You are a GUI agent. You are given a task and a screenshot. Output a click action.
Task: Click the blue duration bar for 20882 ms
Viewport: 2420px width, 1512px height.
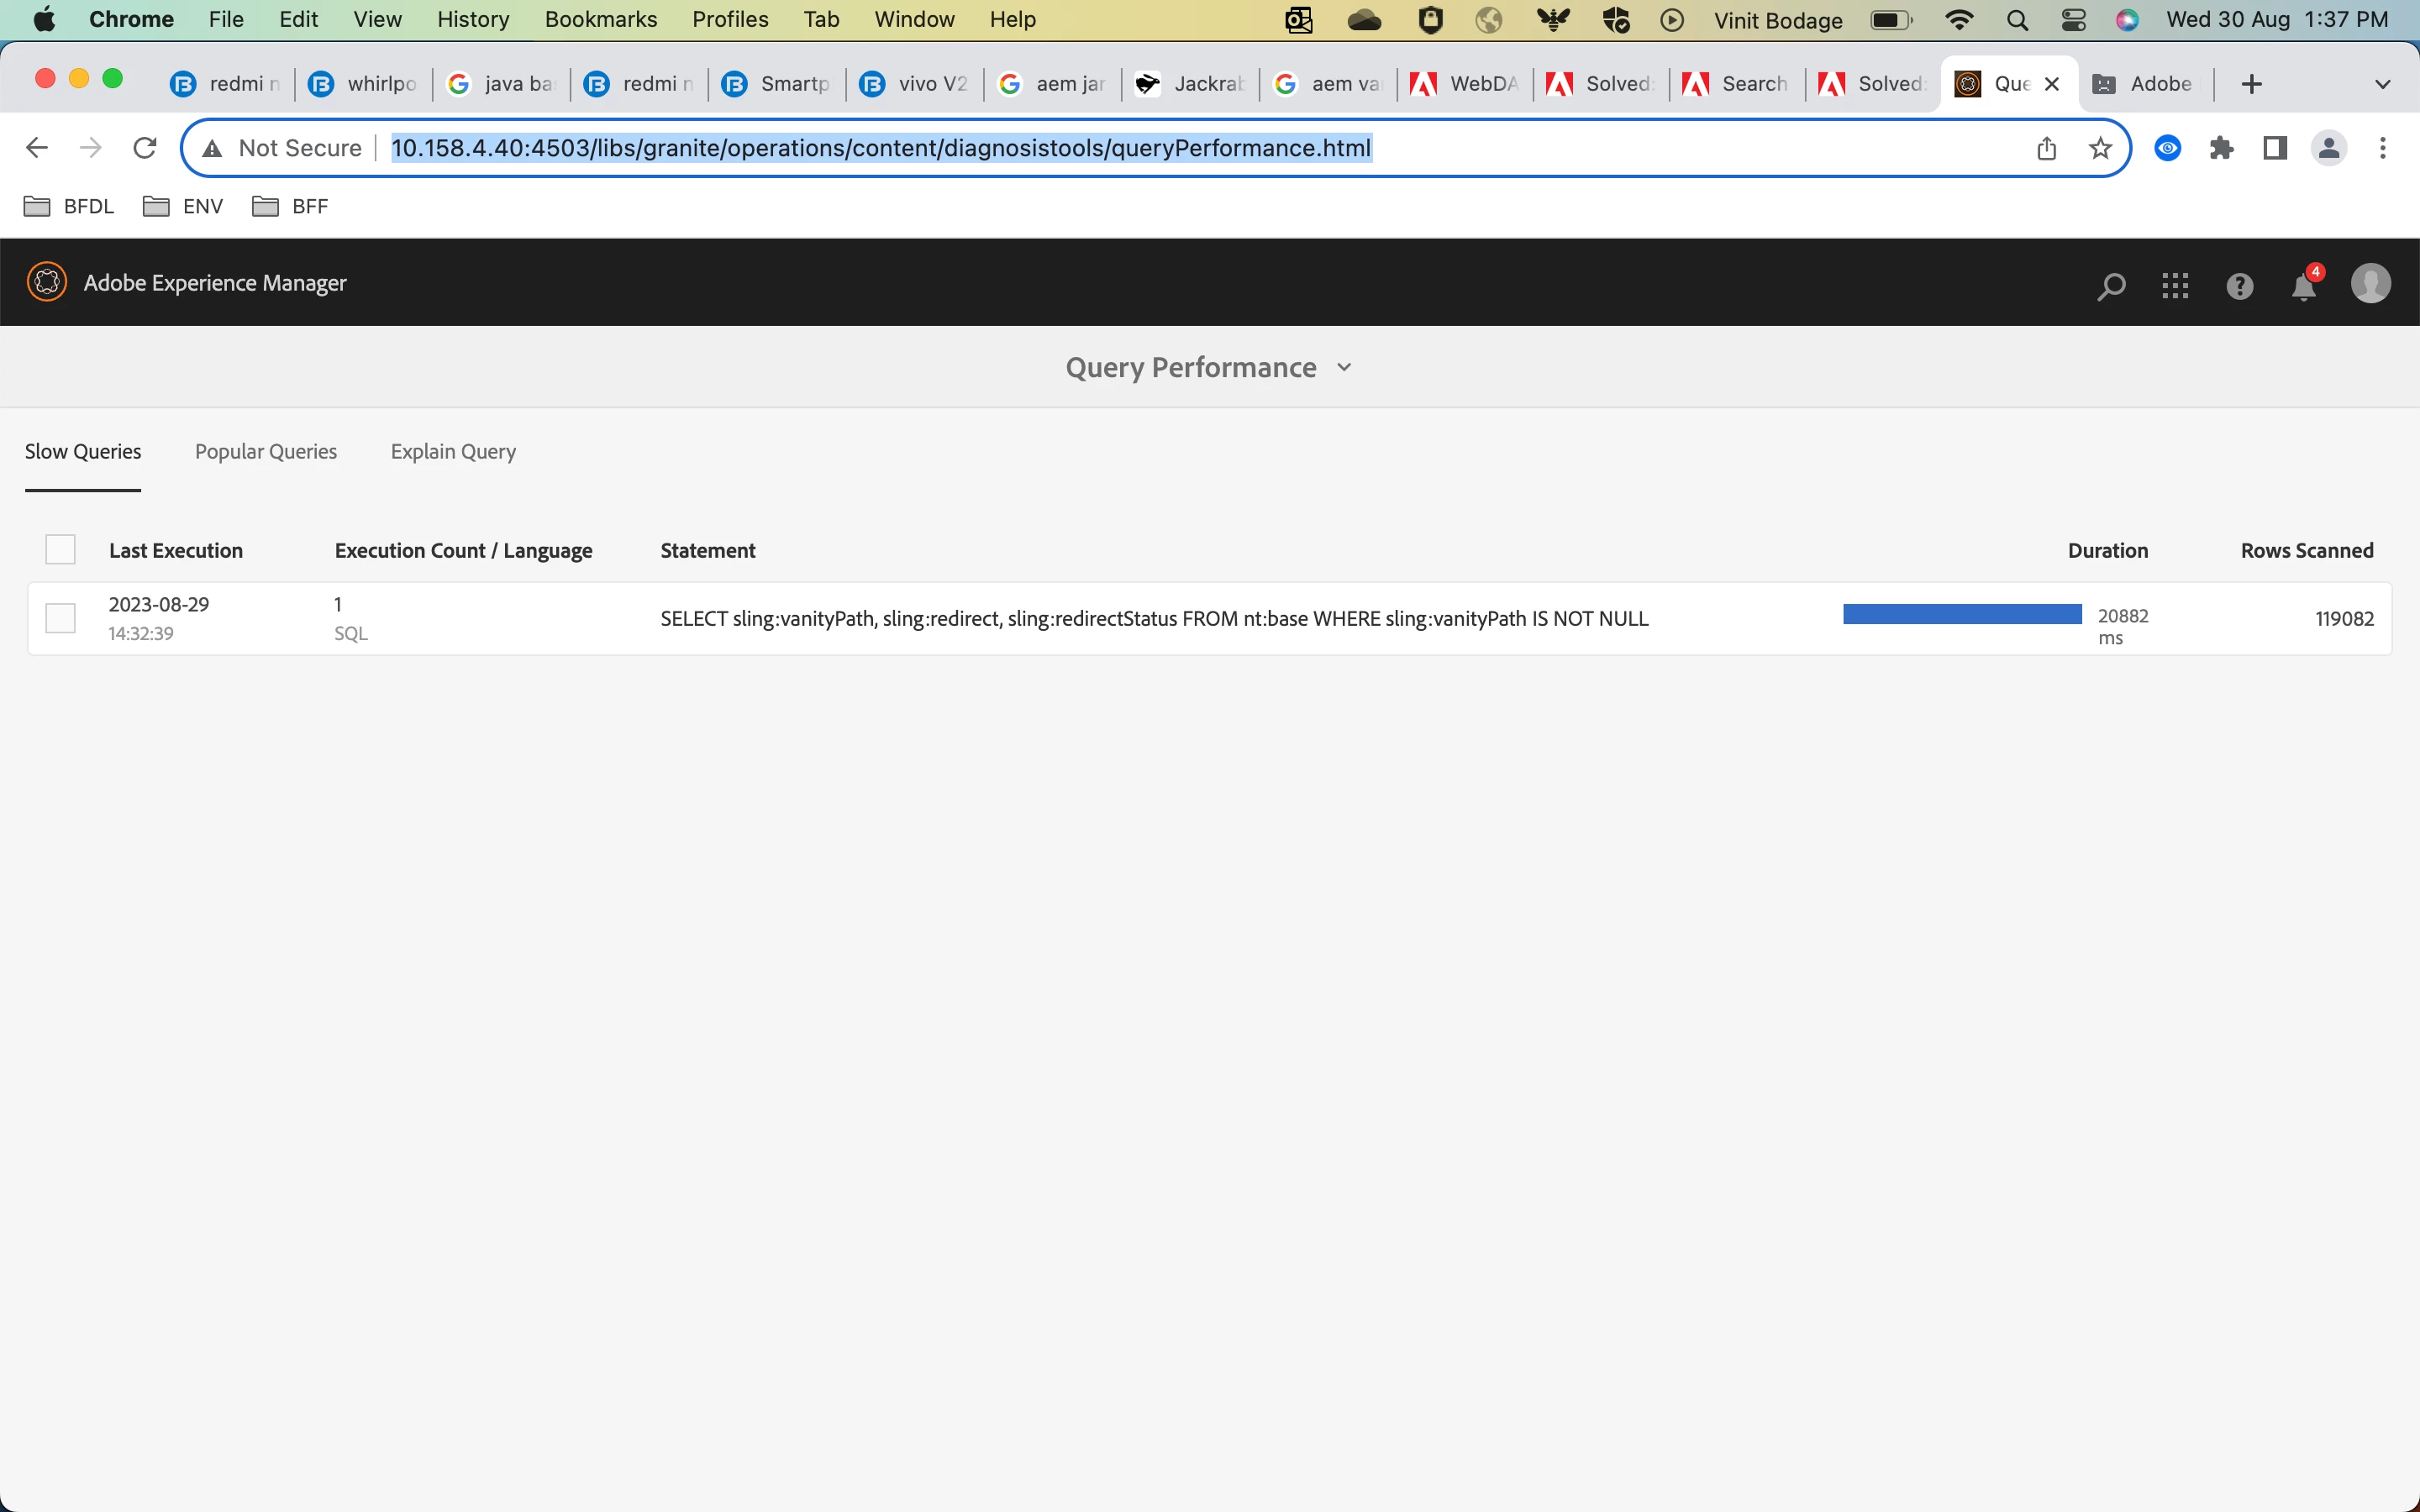coord(1962,614)
